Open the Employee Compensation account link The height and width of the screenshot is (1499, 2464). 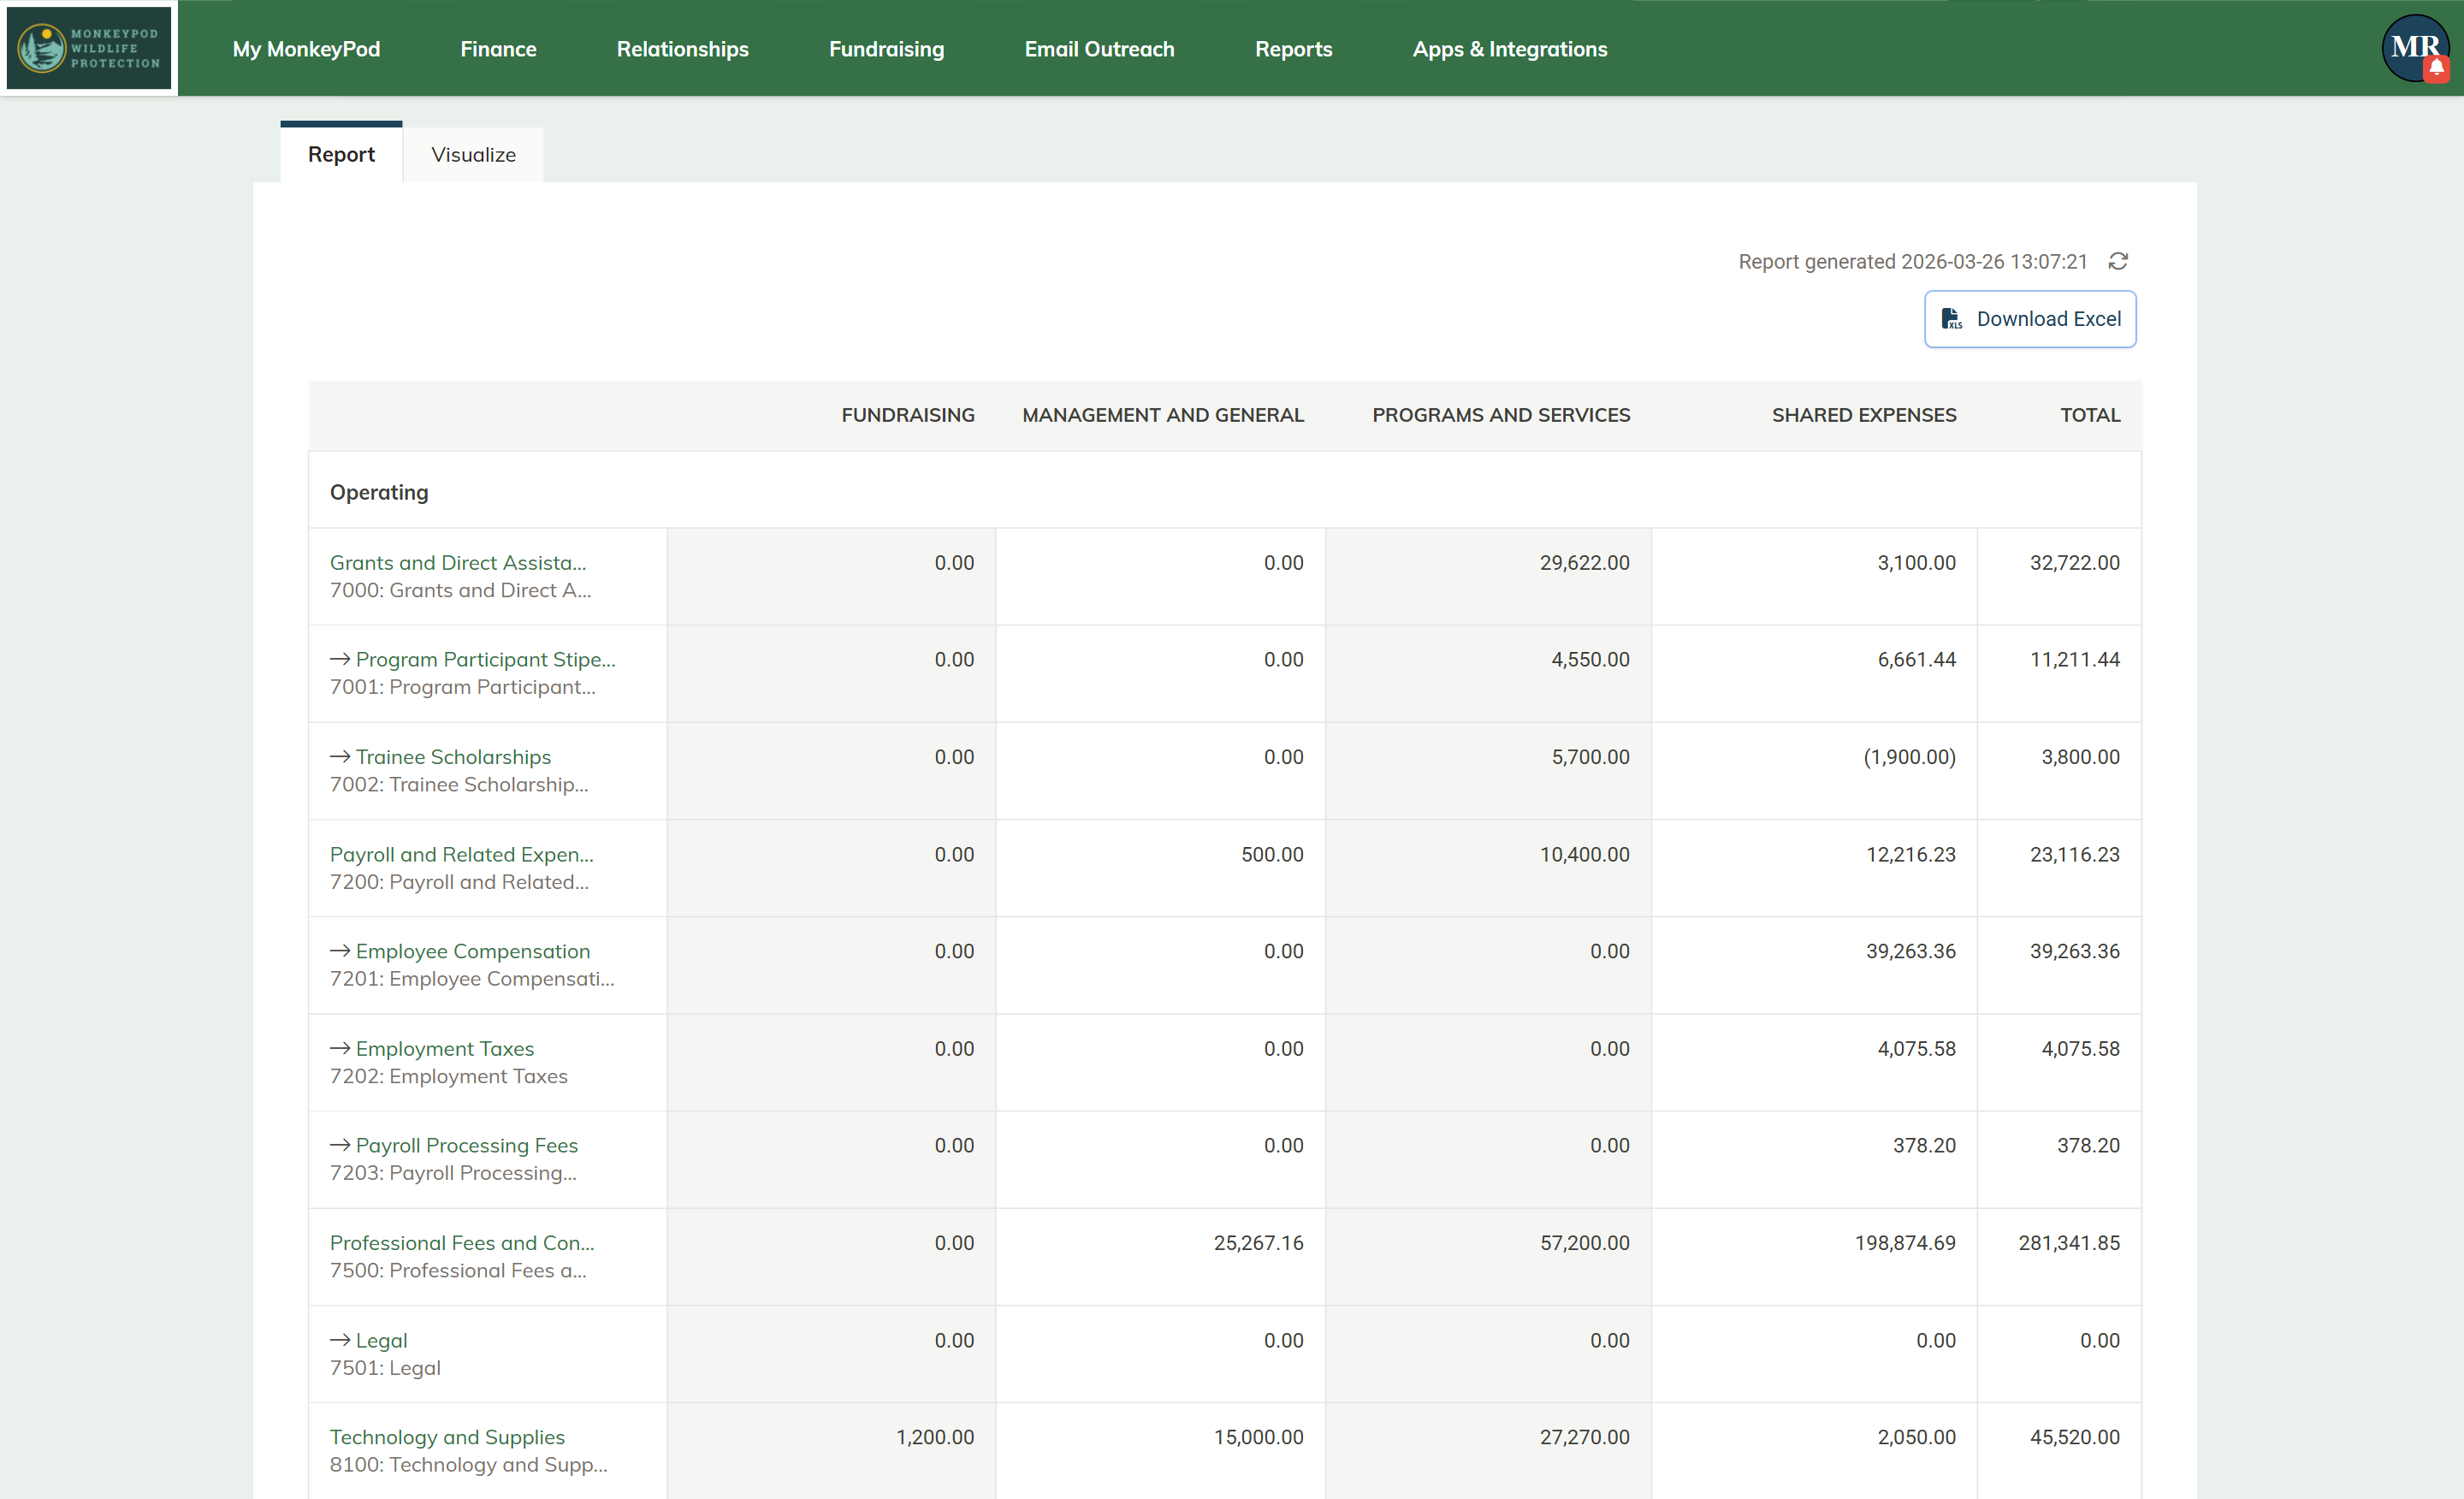[x=472, y=951]
